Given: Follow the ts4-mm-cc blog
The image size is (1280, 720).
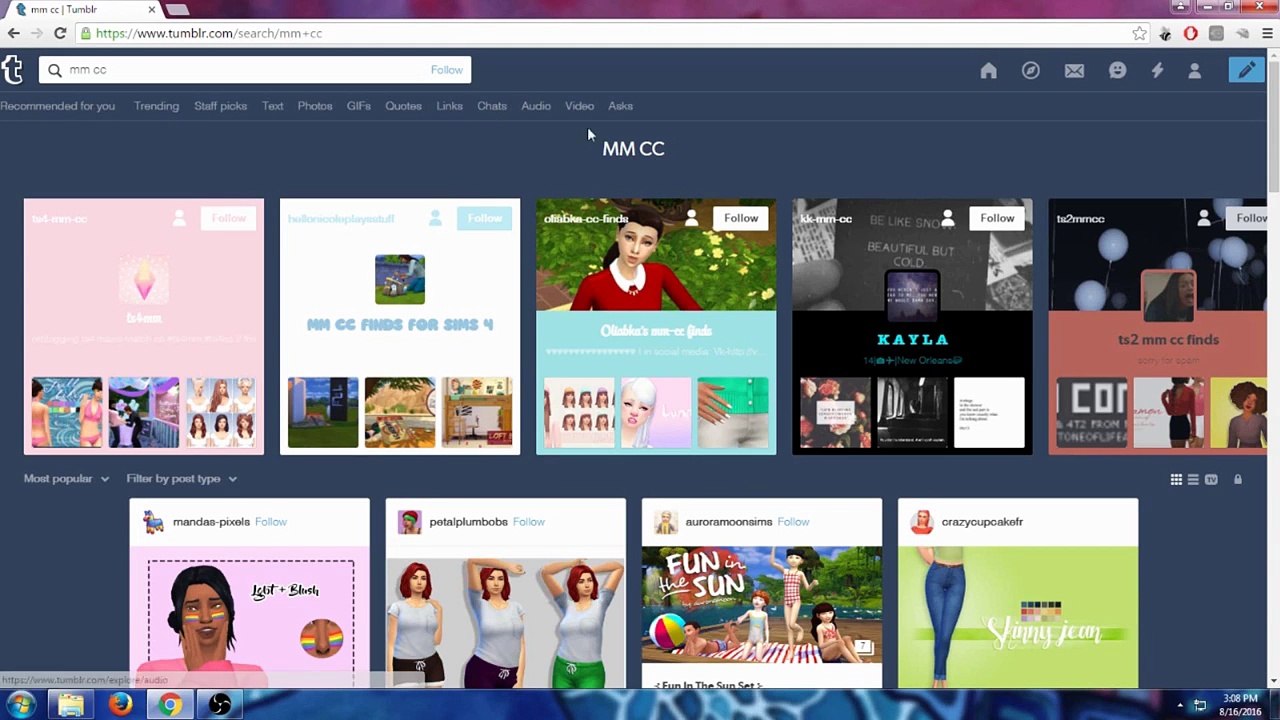Looking at the screenshot, I should 228,218.
